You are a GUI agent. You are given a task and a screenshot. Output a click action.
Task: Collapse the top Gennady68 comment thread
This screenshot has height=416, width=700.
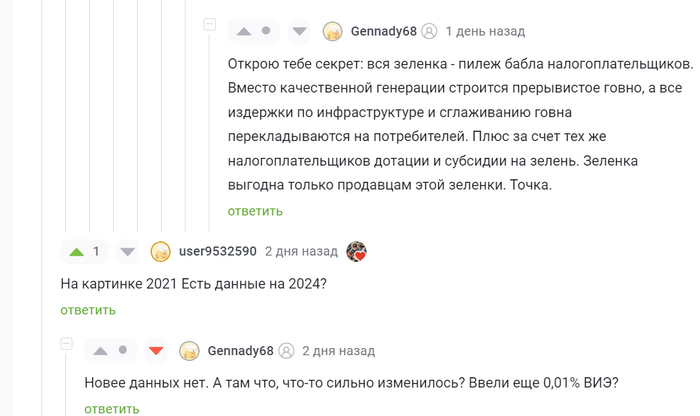pyautogui.click(x=209, y=24)
